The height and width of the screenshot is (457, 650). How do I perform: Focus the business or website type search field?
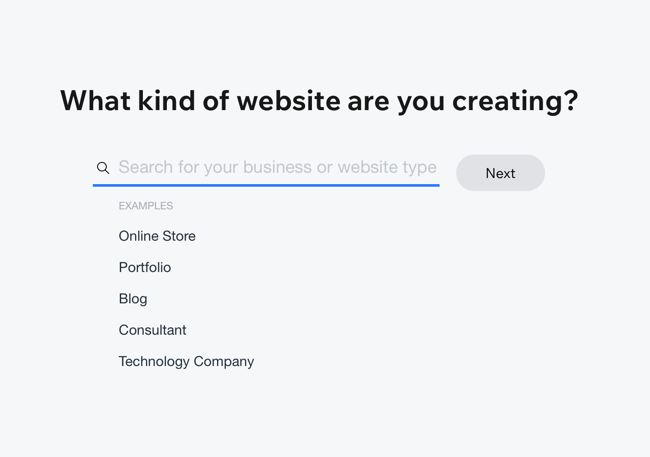277,168
